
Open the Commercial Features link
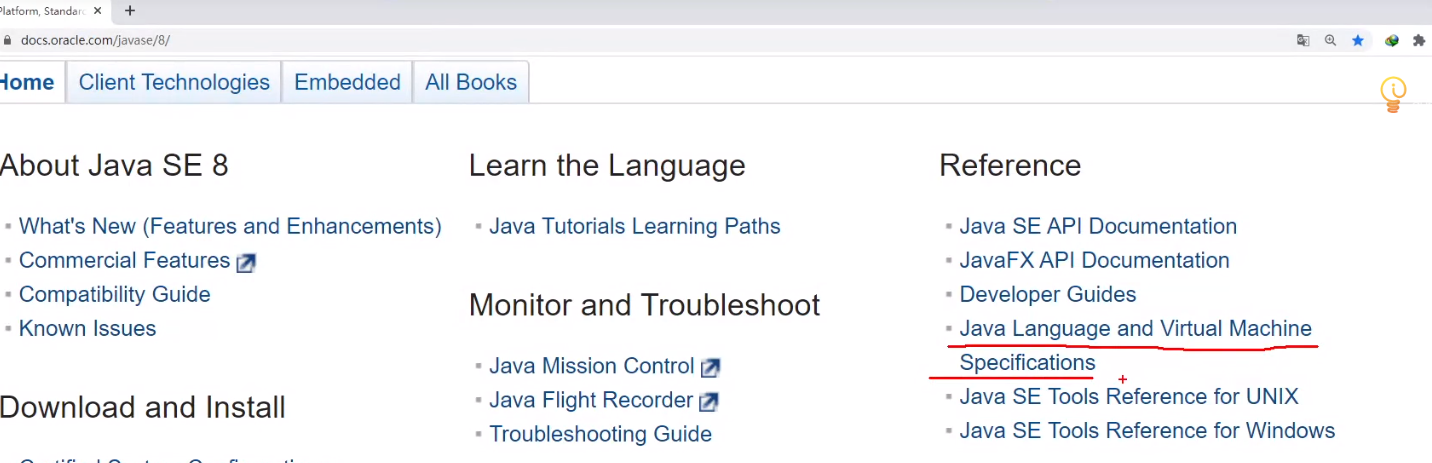(x=125, y=261)
